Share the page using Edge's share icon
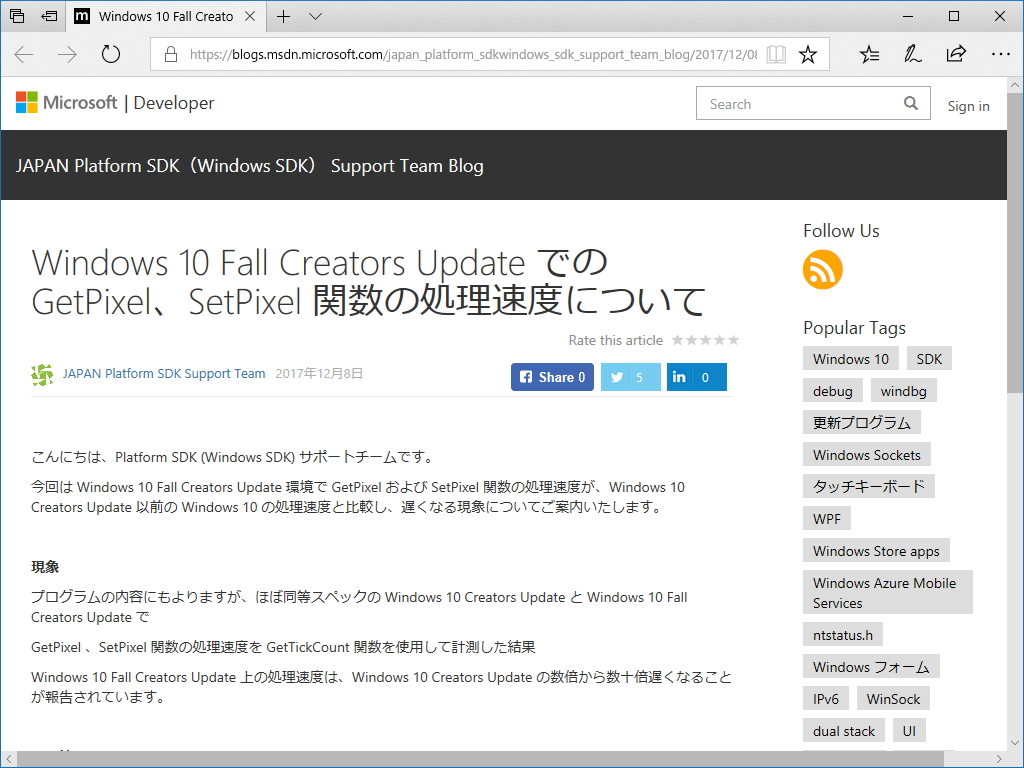 pyautogui.click(x=956, y=54)
